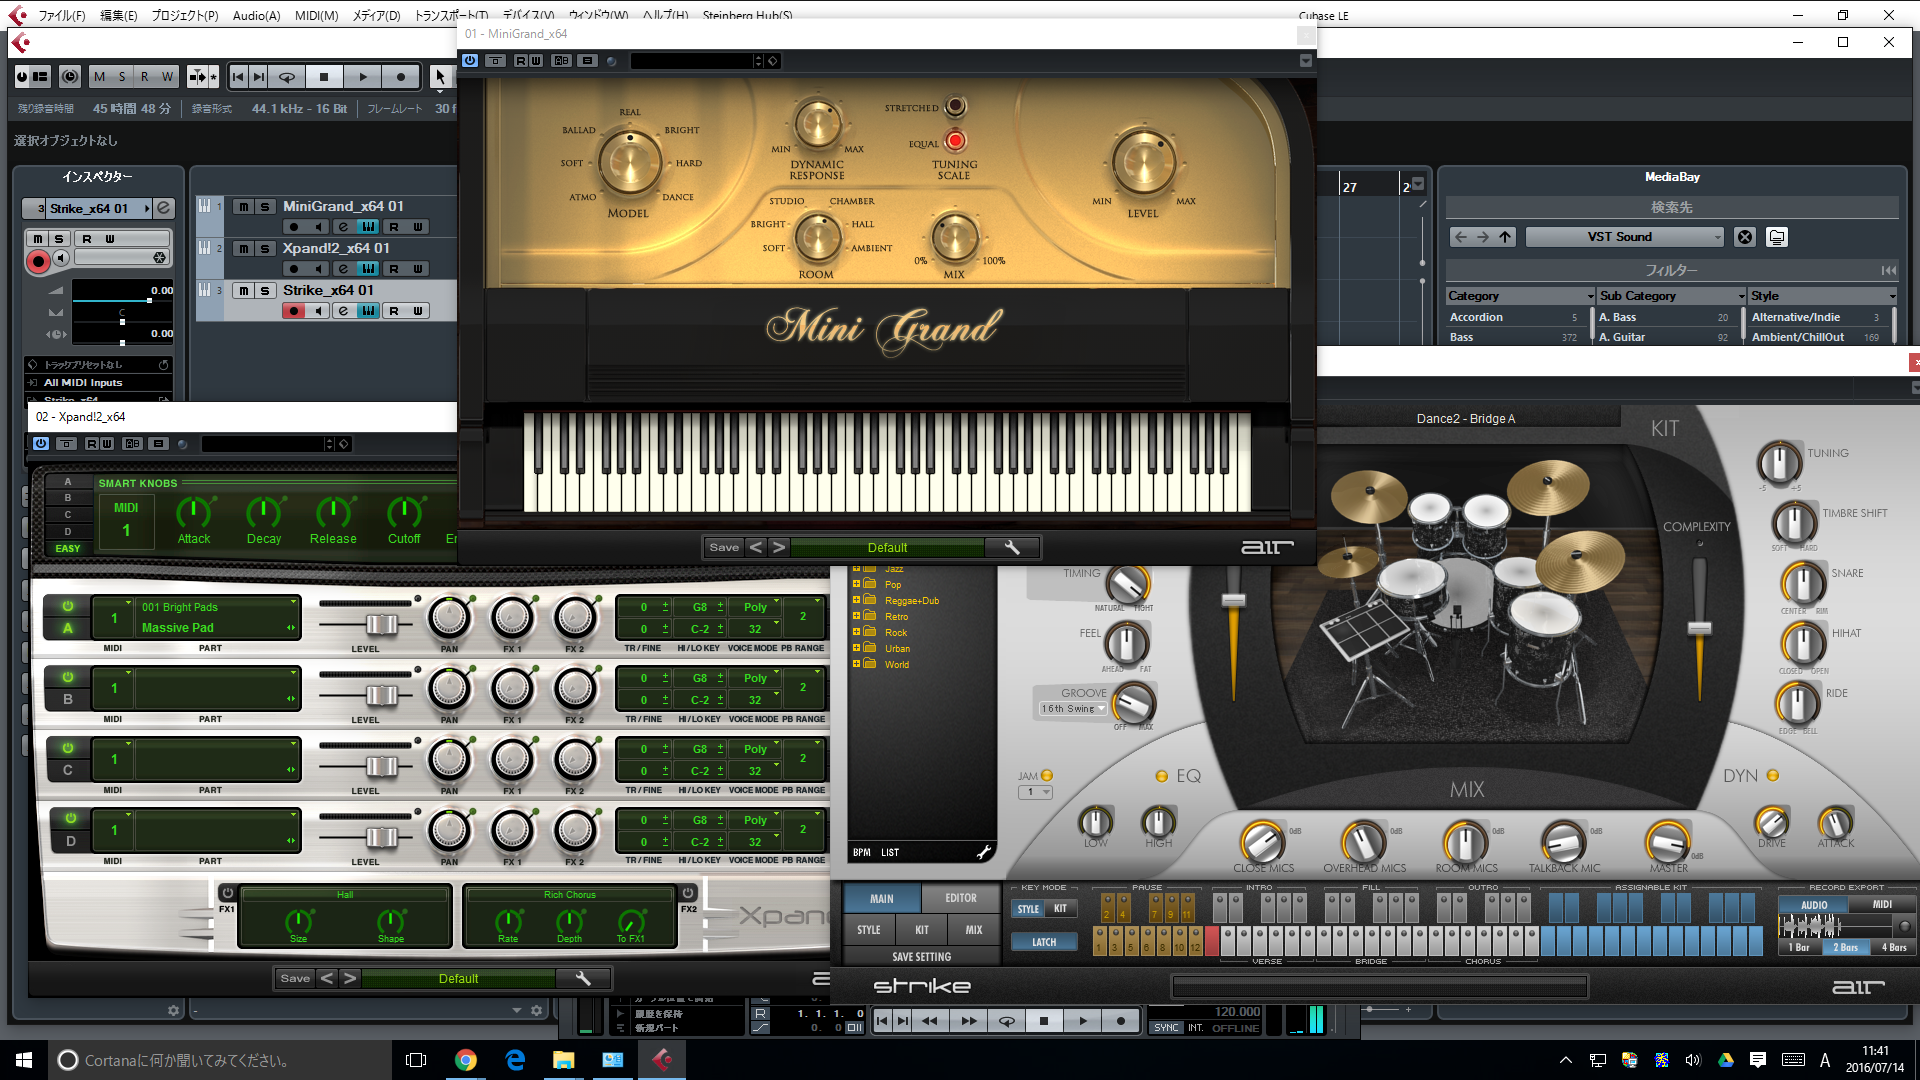
Task: Activate project power button in Cubase toolbar
Action: click(22, 76)
